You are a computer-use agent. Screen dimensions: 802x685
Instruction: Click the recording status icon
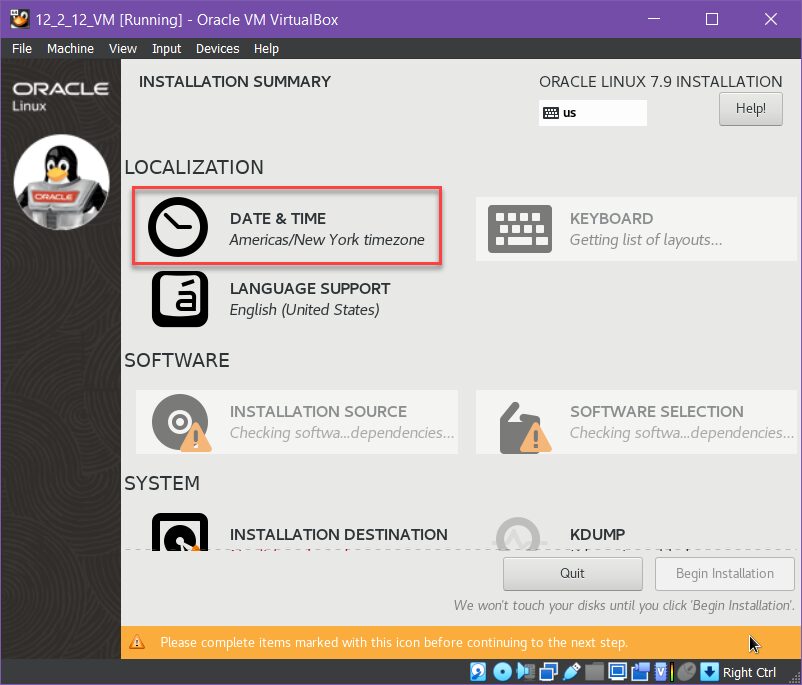coord(640,672)
